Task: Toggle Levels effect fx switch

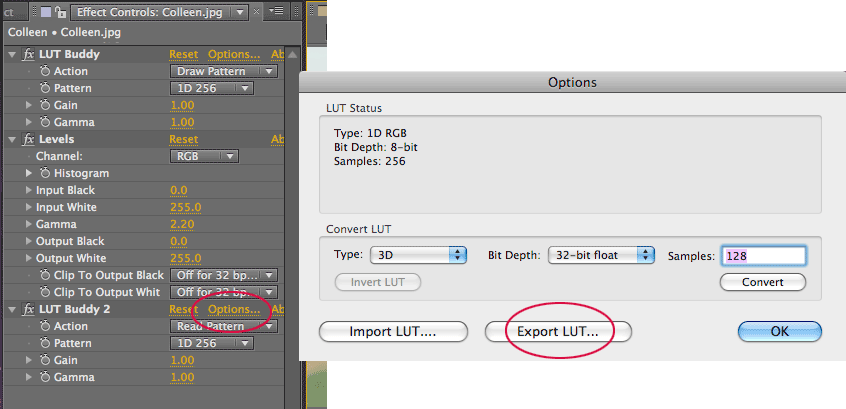Action: pos(28,139)
